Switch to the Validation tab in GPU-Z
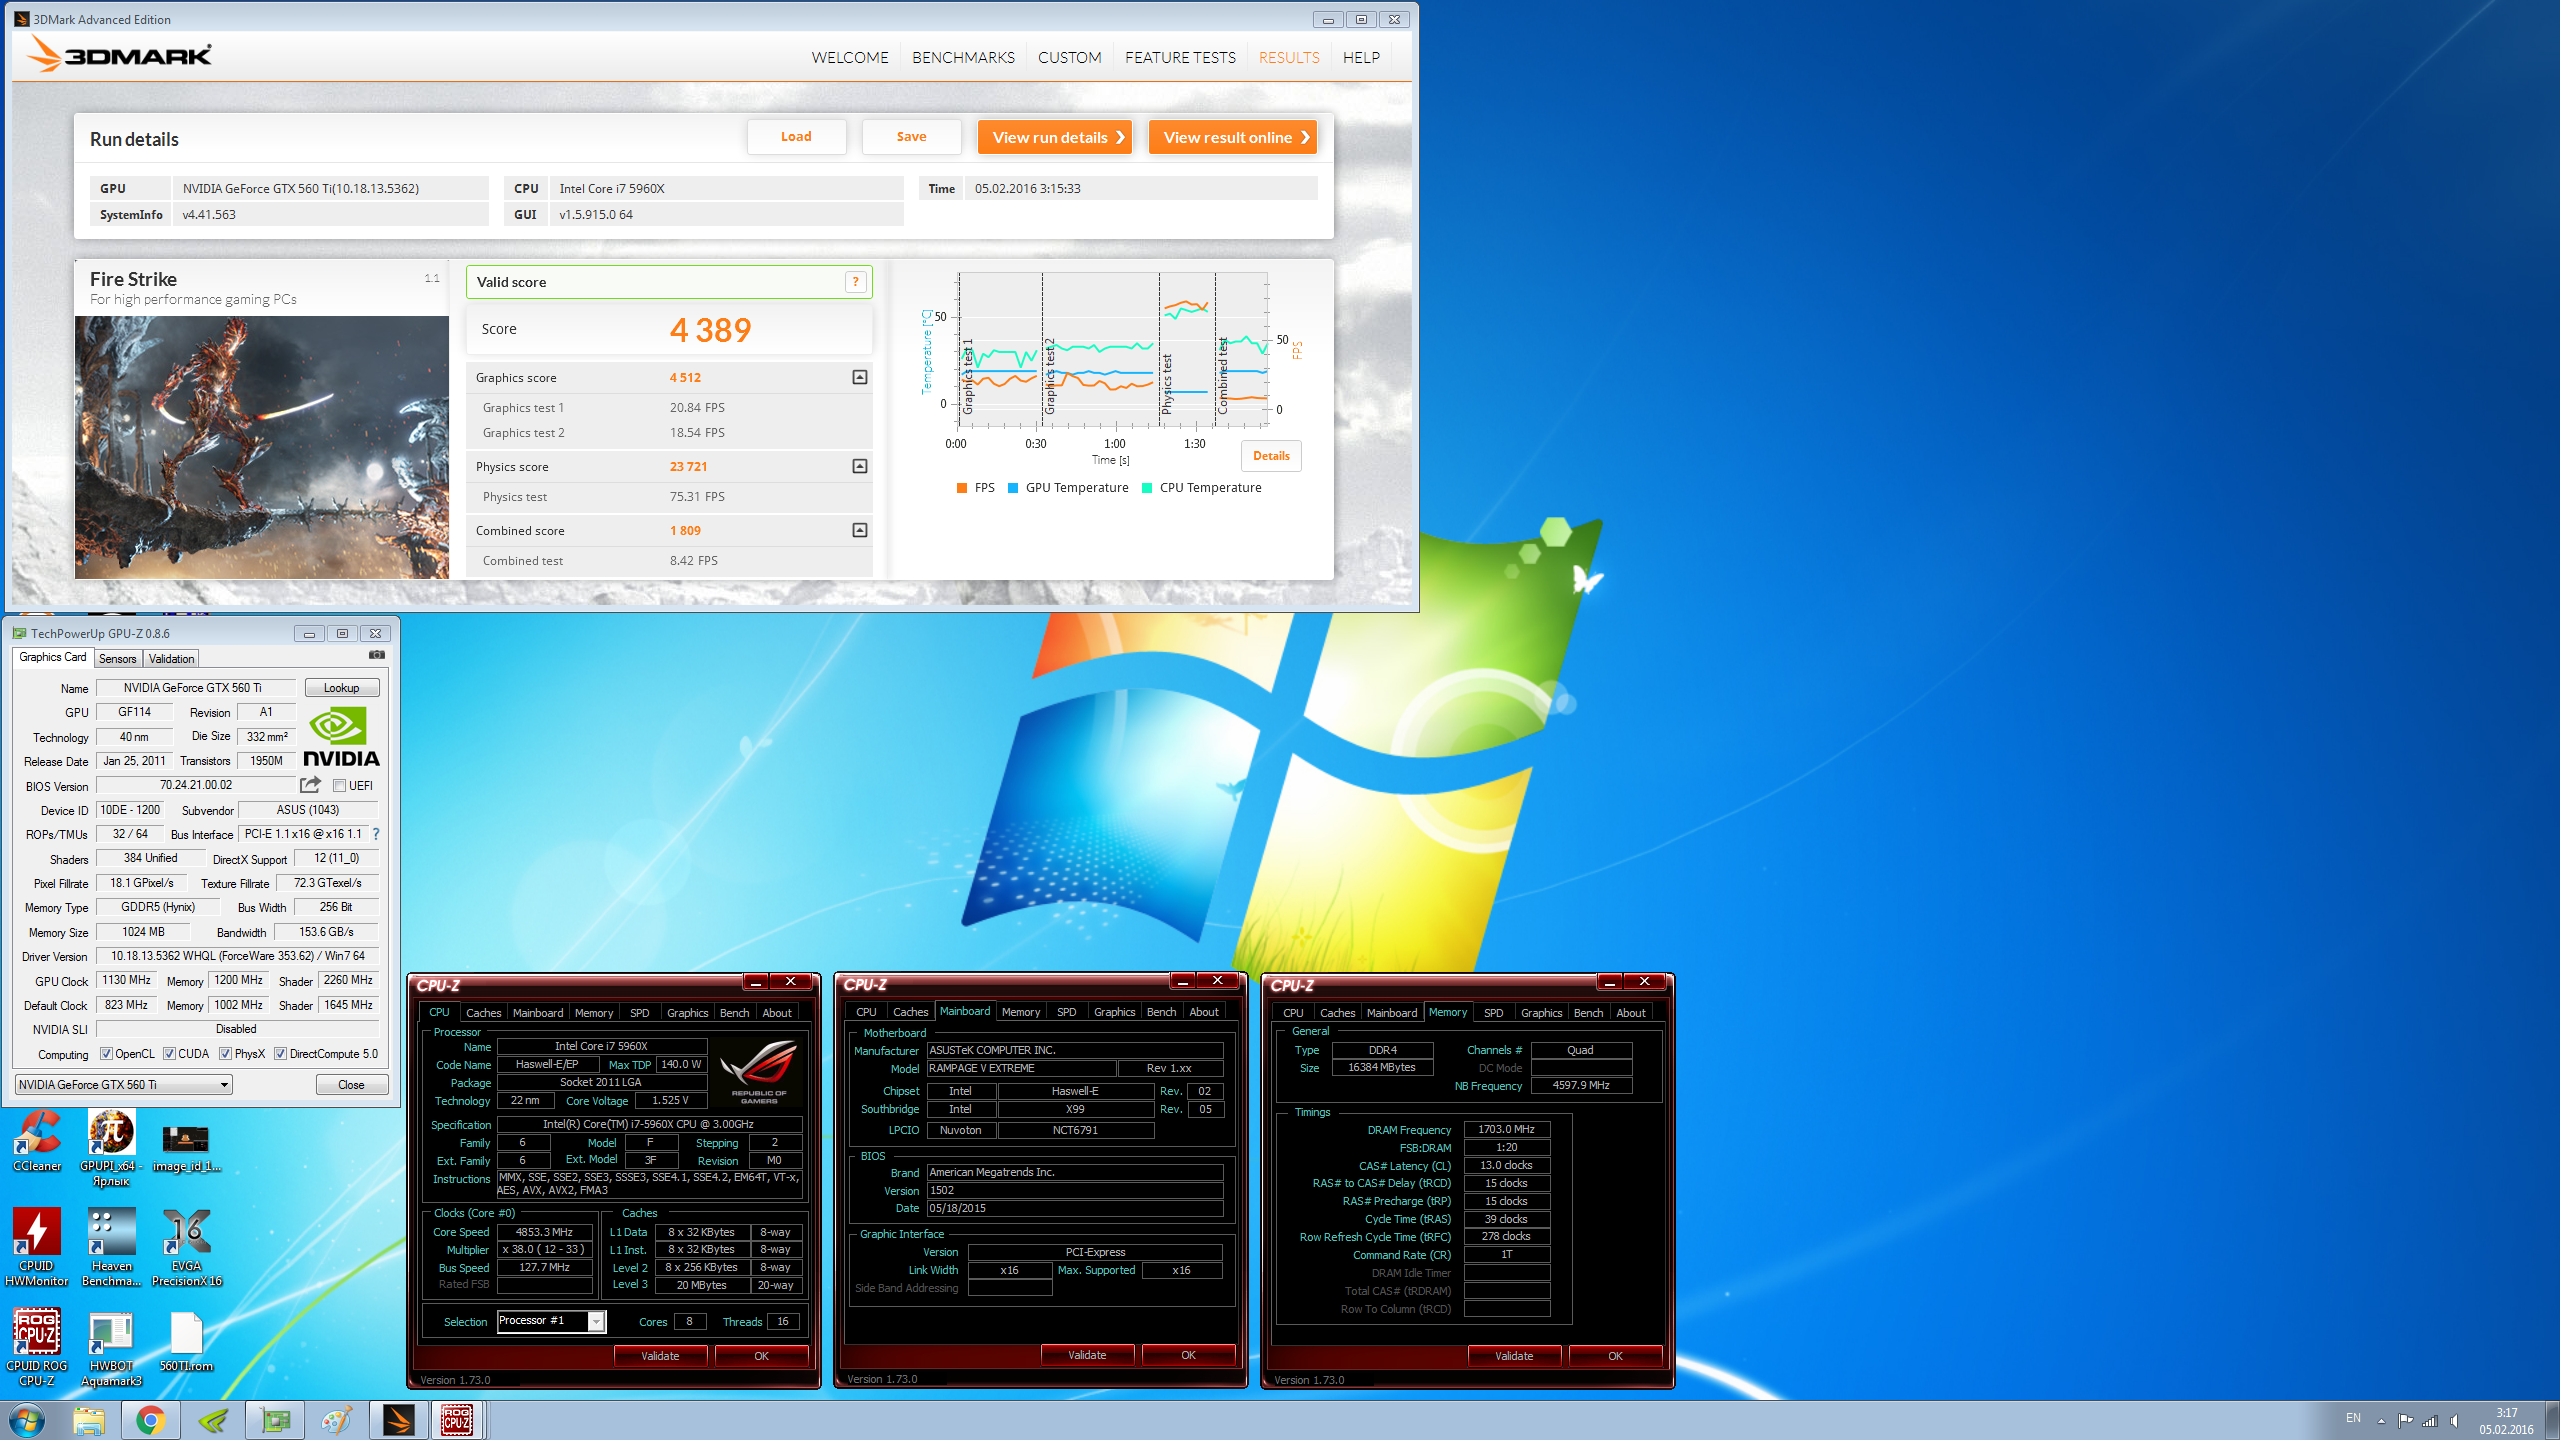Screen dimensions: 2560x1440 tap(171, 658)
